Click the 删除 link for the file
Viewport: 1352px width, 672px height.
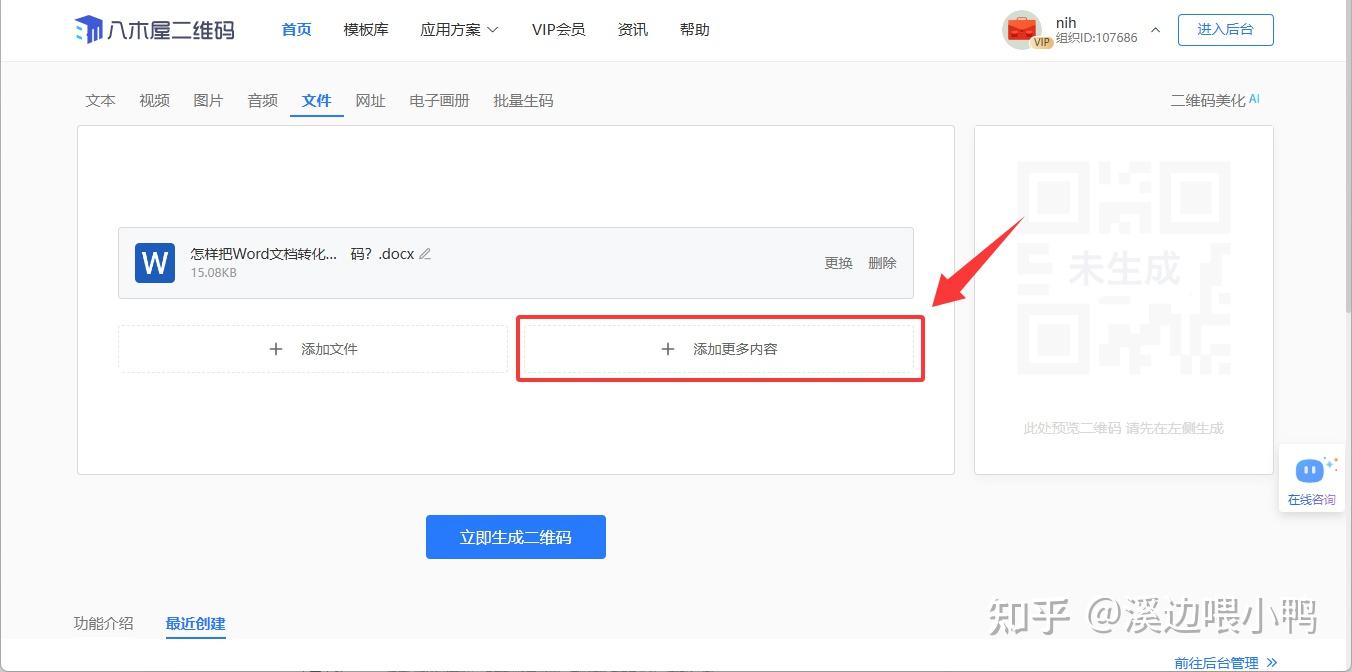pyautogui.click(x=882, y=263)
